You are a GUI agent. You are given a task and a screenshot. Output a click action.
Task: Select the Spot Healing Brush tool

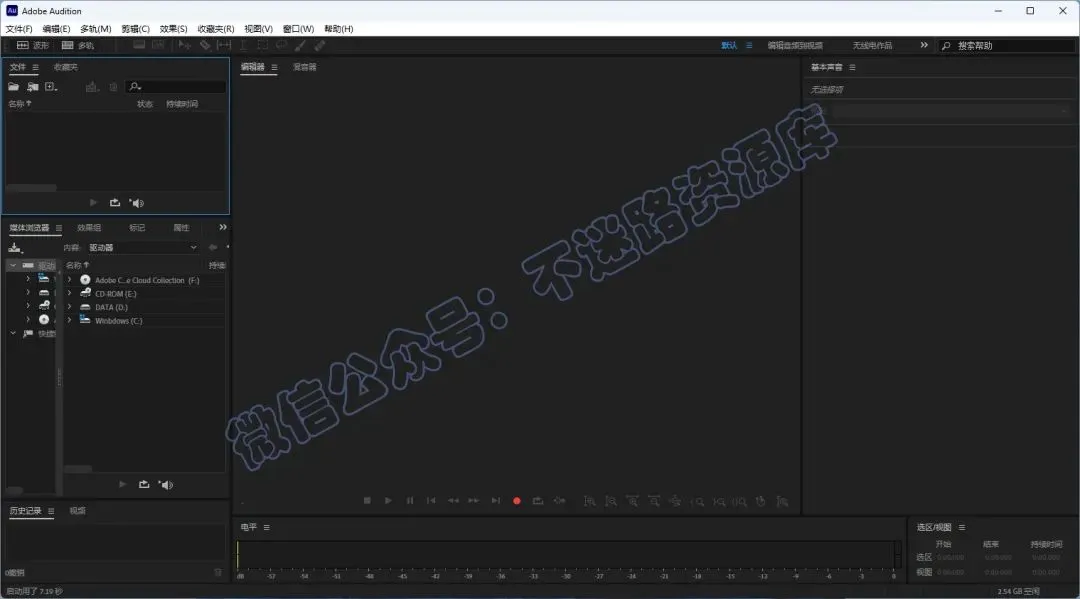320,45
